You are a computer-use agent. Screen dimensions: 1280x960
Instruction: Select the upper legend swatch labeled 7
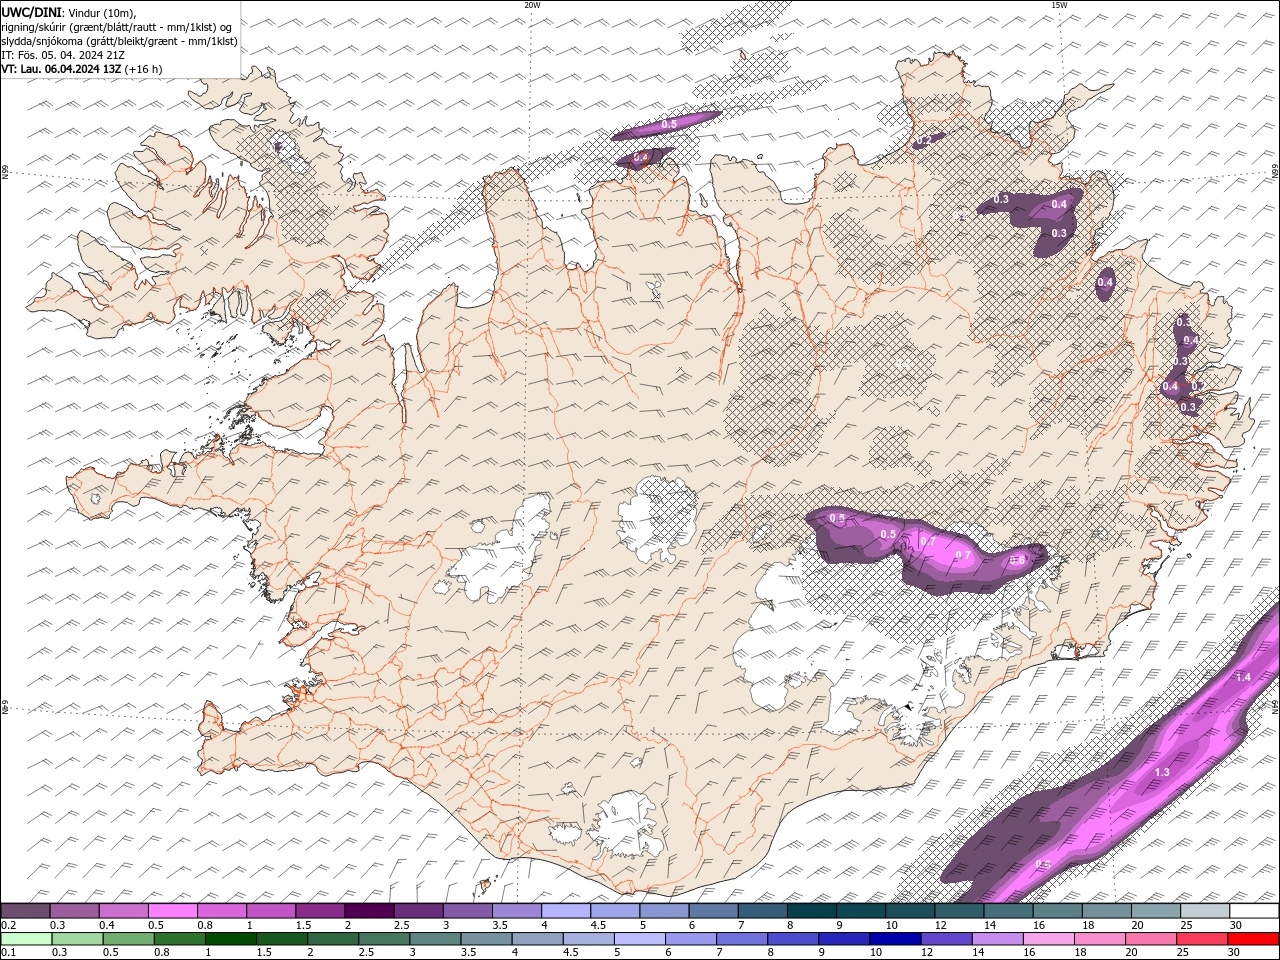[763, 911]
